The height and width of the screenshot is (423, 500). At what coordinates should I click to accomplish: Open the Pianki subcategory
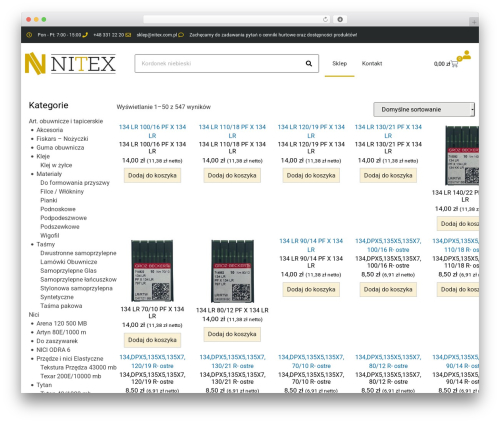point(49,200)
